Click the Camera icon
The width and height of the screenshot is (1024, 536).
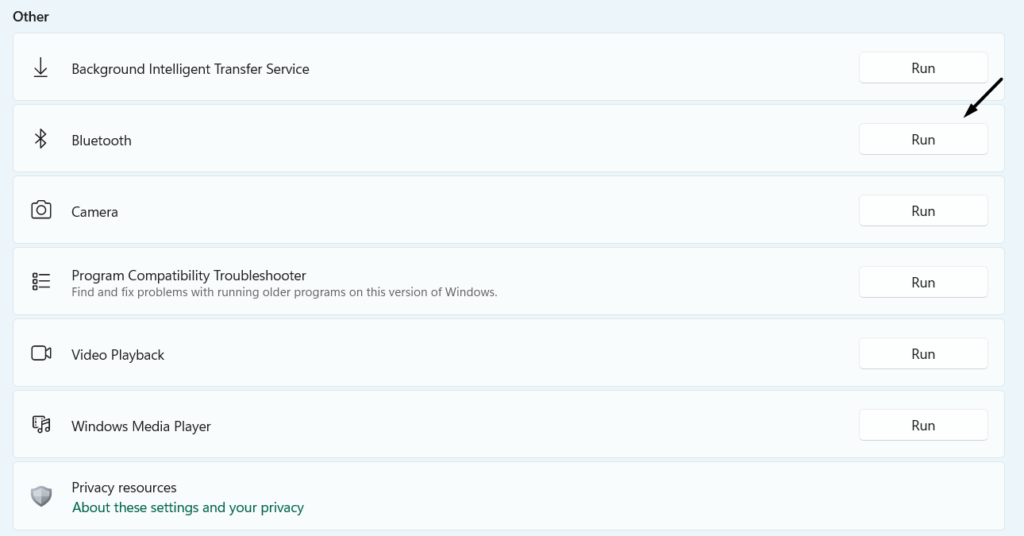41,211
